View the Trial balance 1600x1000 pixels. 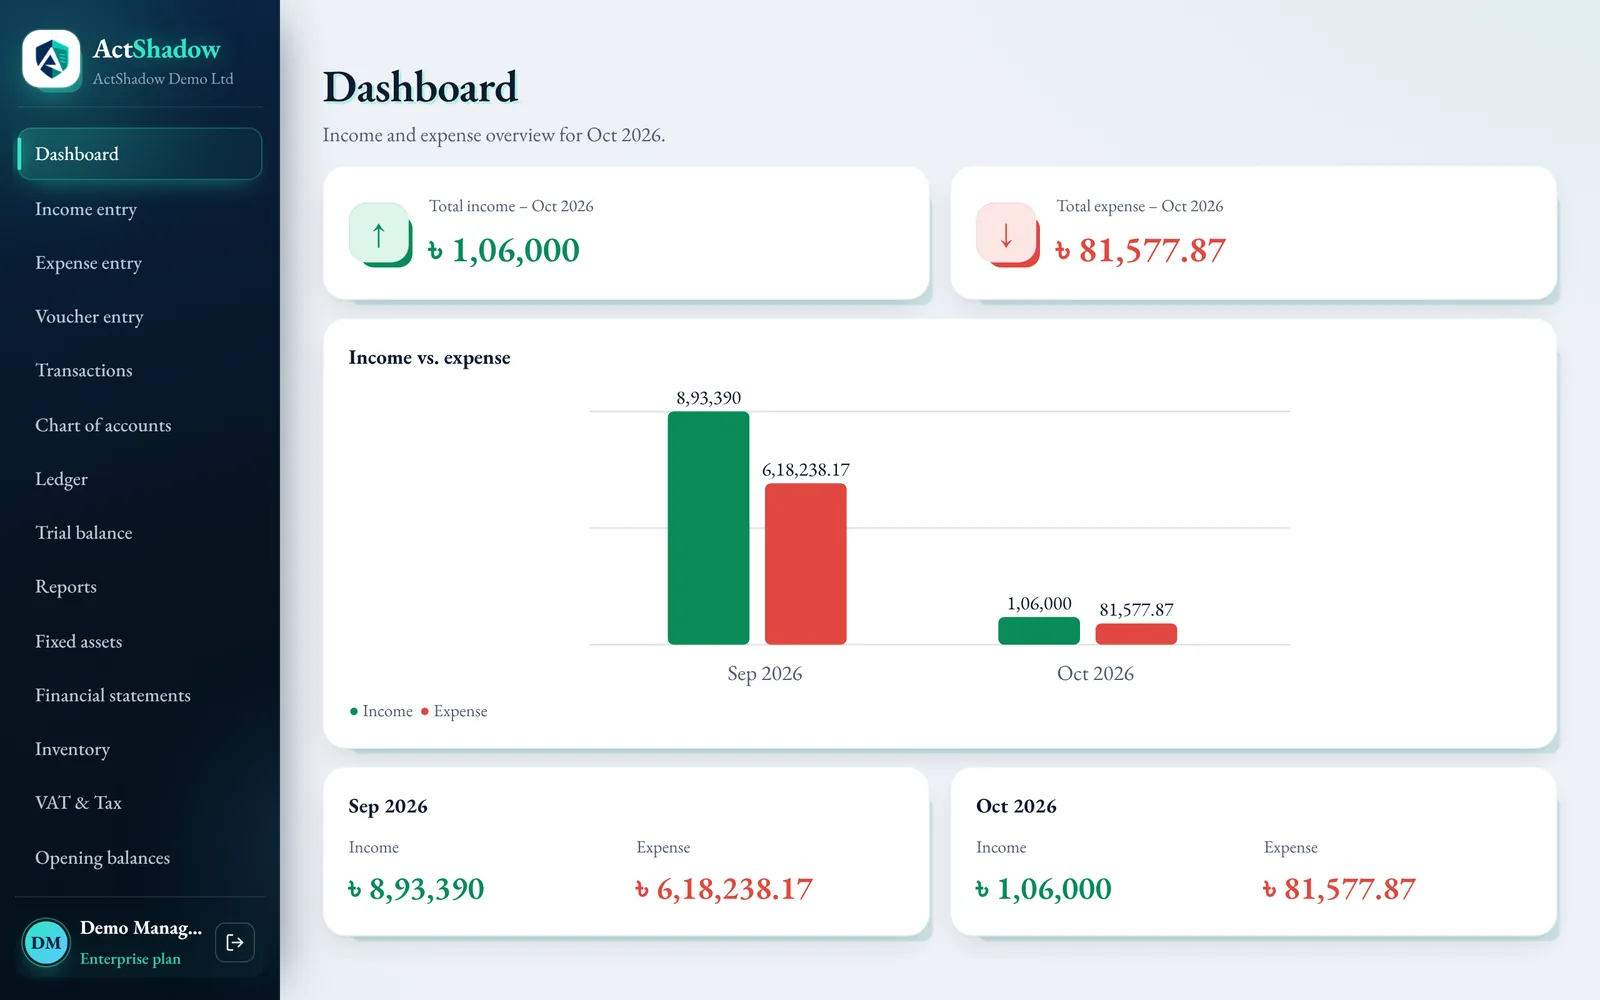click(x=140, y=533)
